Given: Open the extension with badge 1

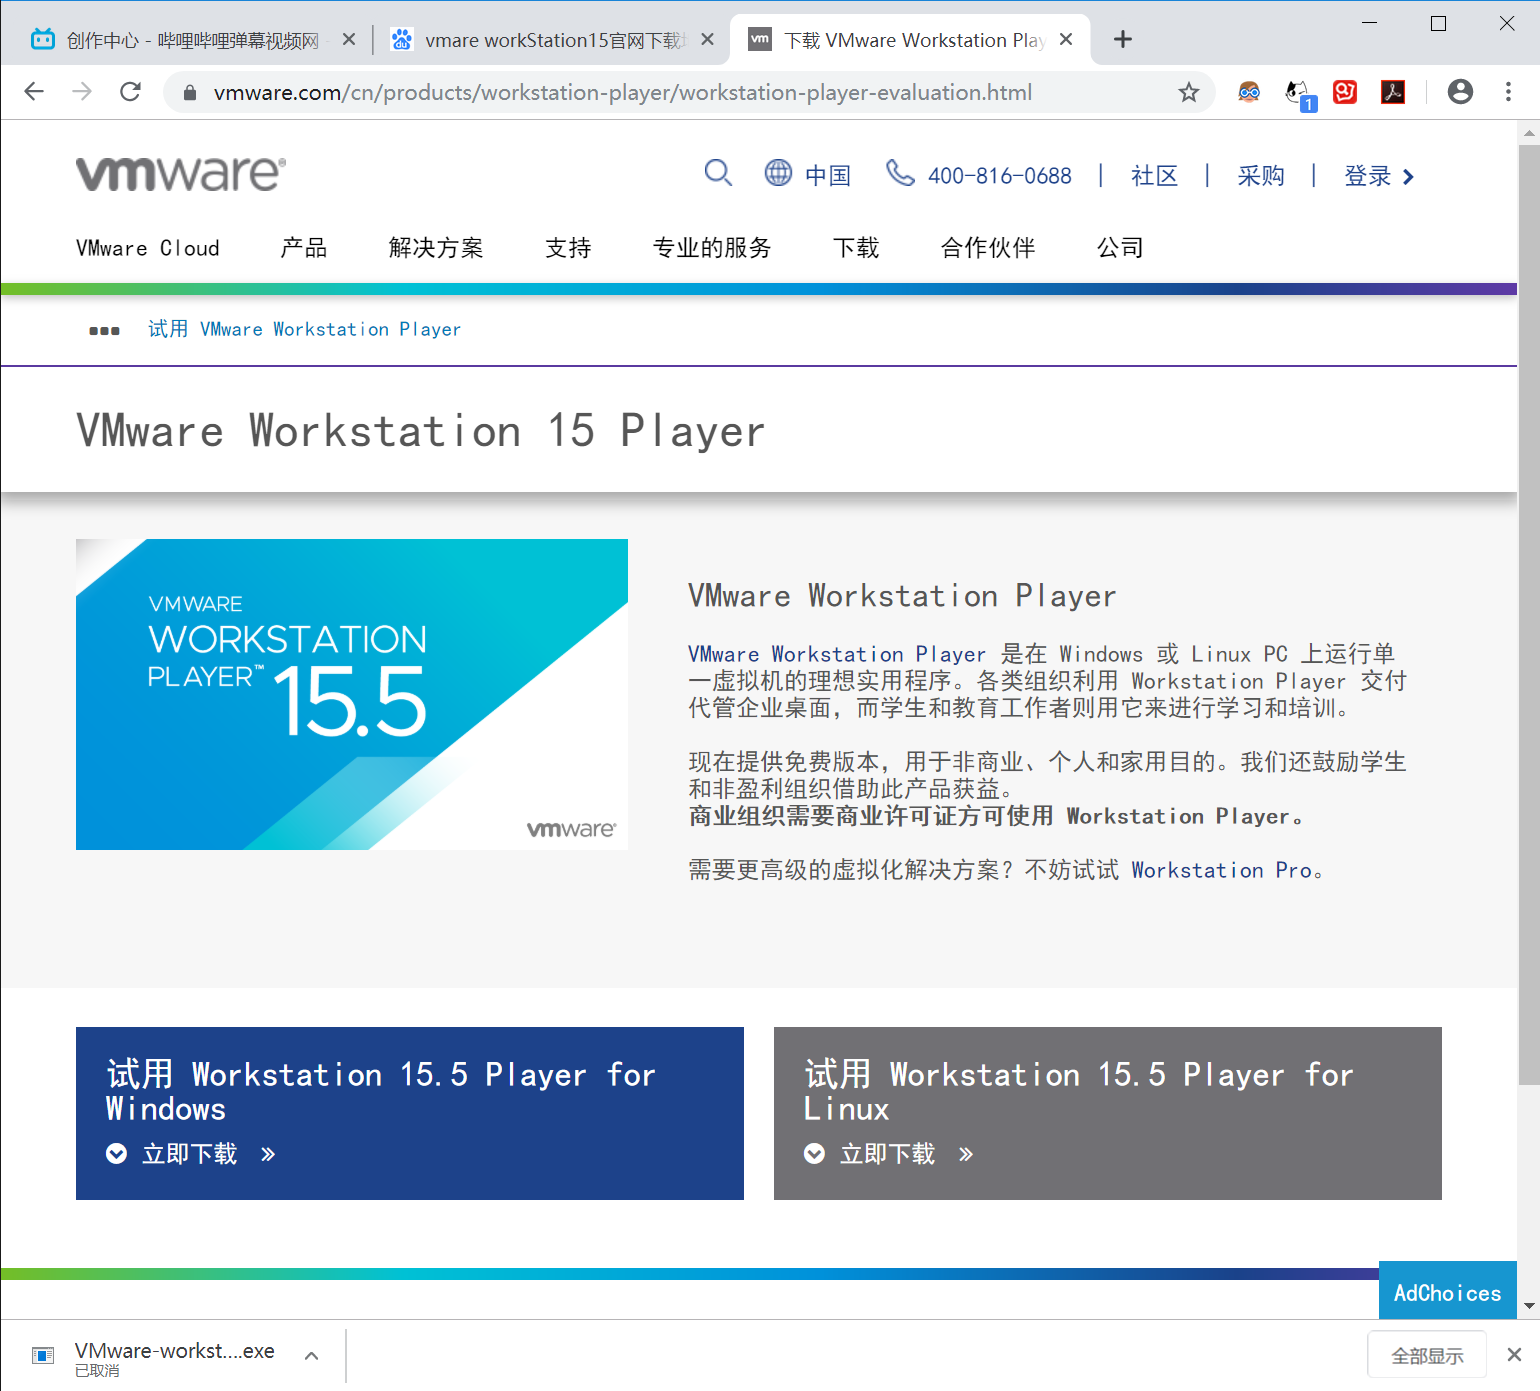Looking at the screenshot, I should 1300,94.
